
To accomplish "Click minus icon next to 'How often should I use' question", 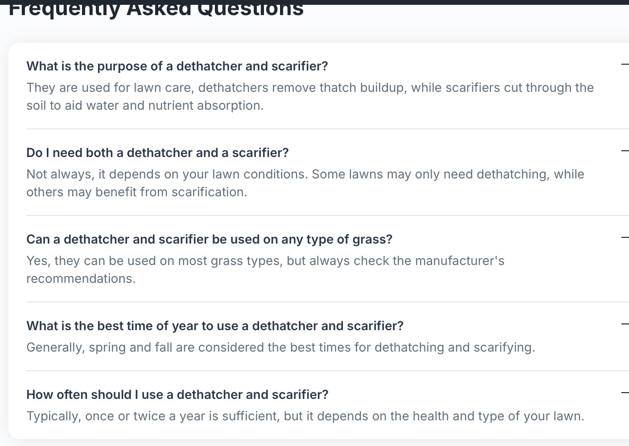I will (624, 394).
